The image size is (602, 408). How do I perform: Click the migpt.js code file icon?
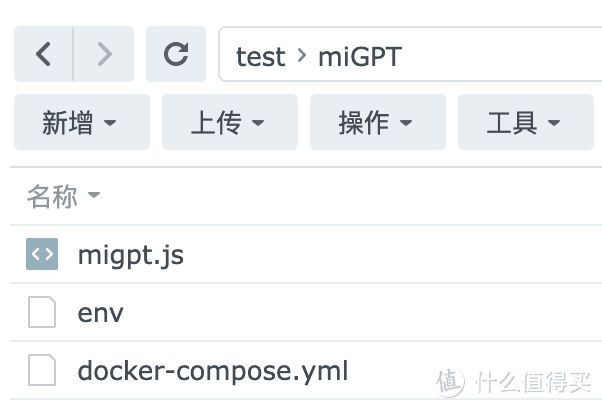42,255
